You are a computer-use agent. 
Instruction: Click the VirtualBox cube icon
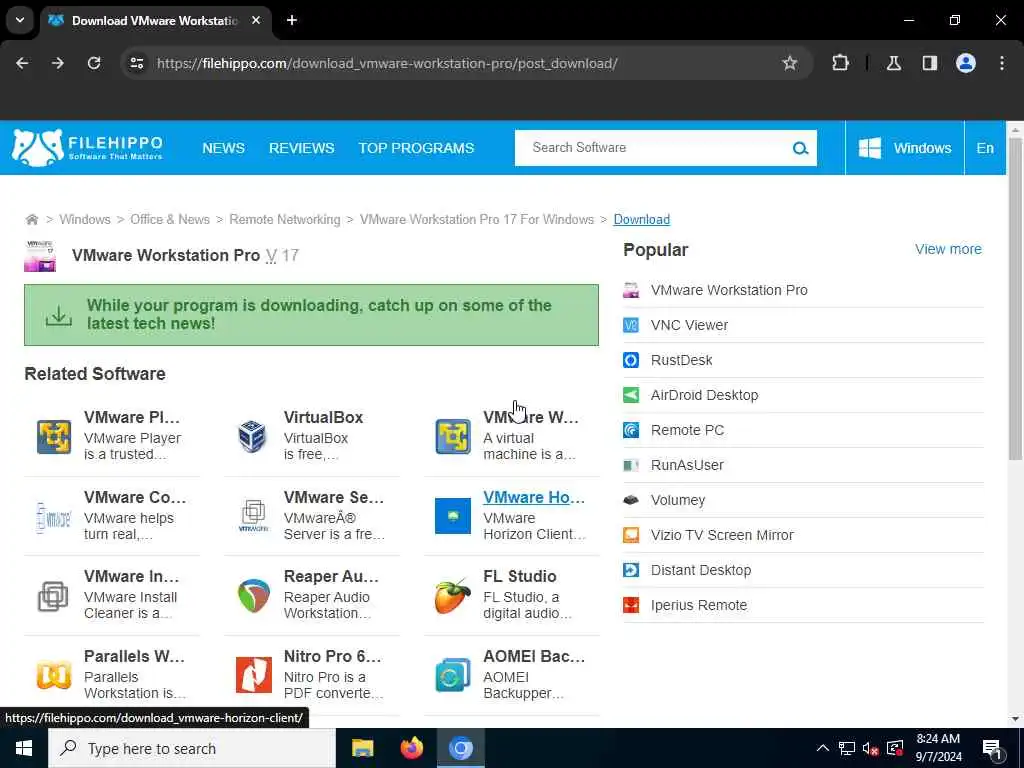(253, 437)
